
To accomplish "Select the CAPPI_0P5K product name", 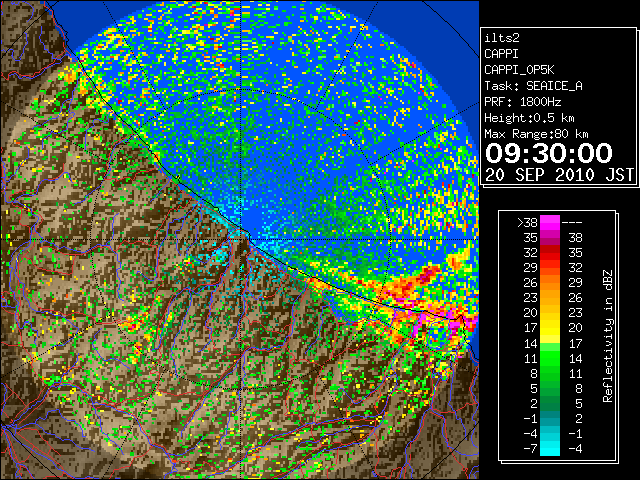I will tap(519, 70).
